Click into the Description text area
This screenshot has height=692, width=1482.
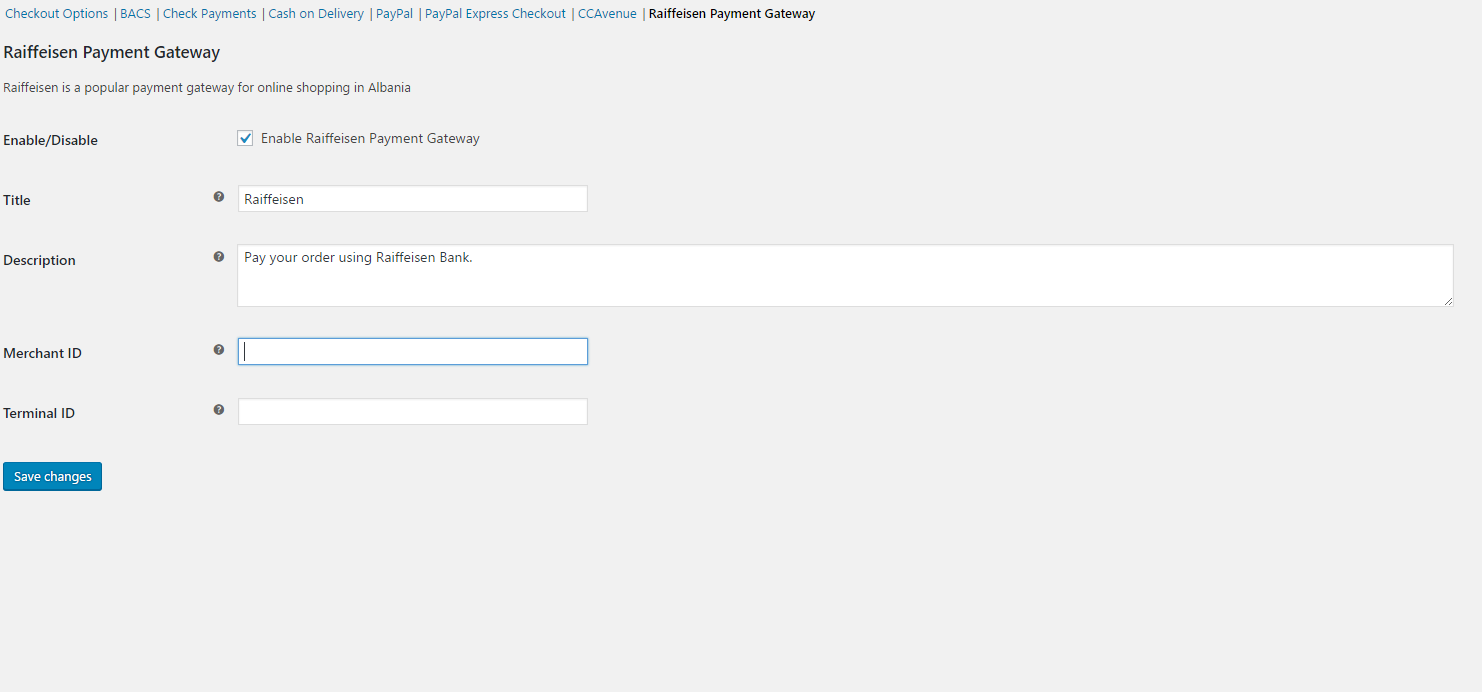point(845,275)
